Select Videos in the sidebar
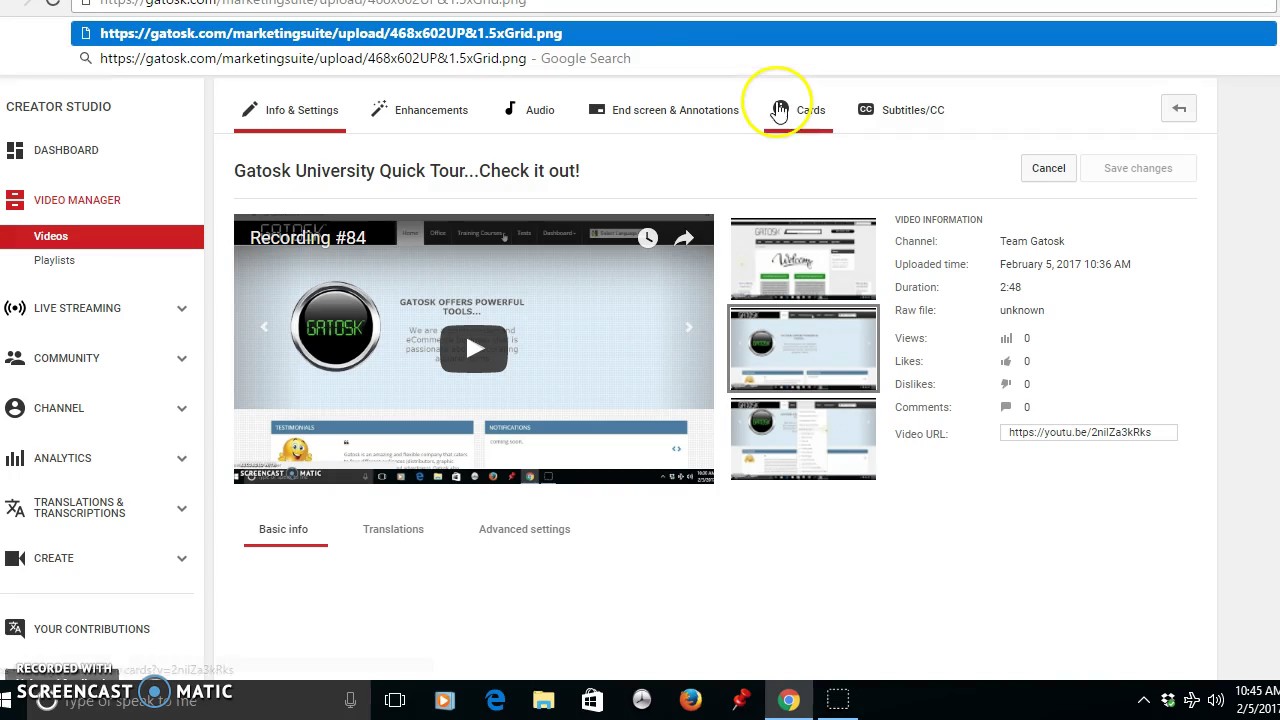This screenshot has height=720, width=1280. [x=102, y=236]
